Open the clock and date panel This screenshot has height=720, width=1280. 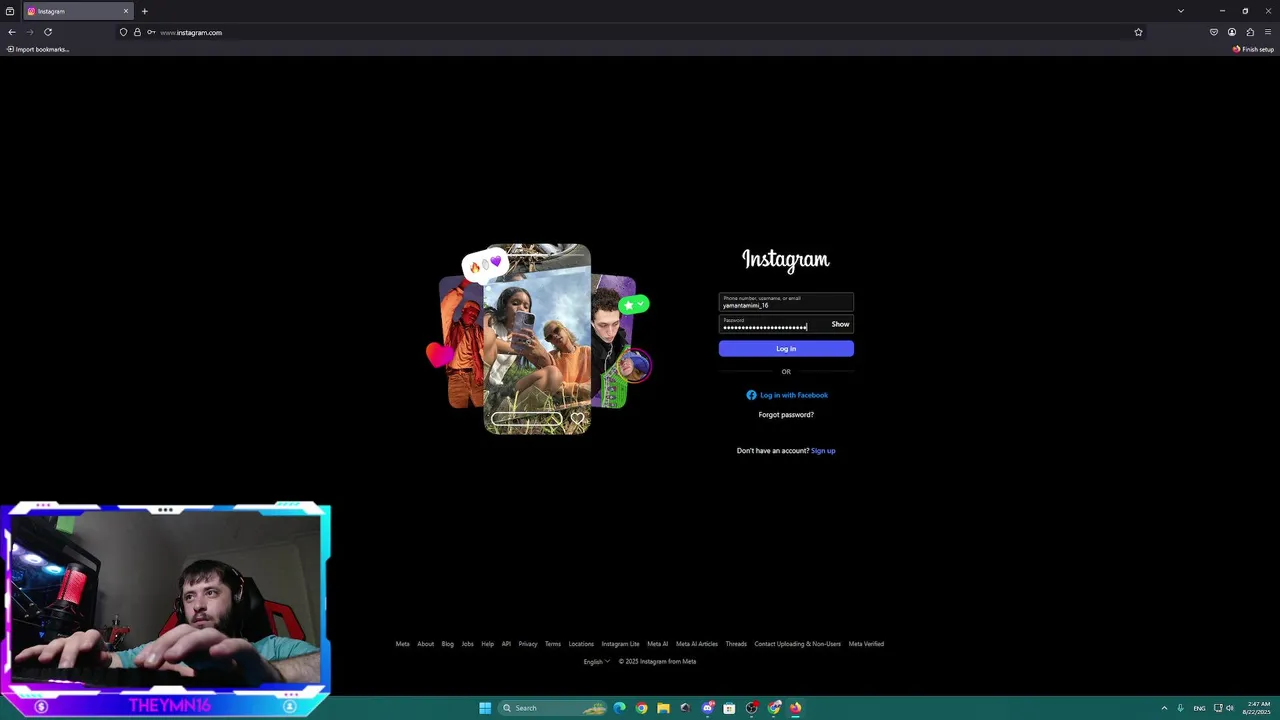point(1258,708)
